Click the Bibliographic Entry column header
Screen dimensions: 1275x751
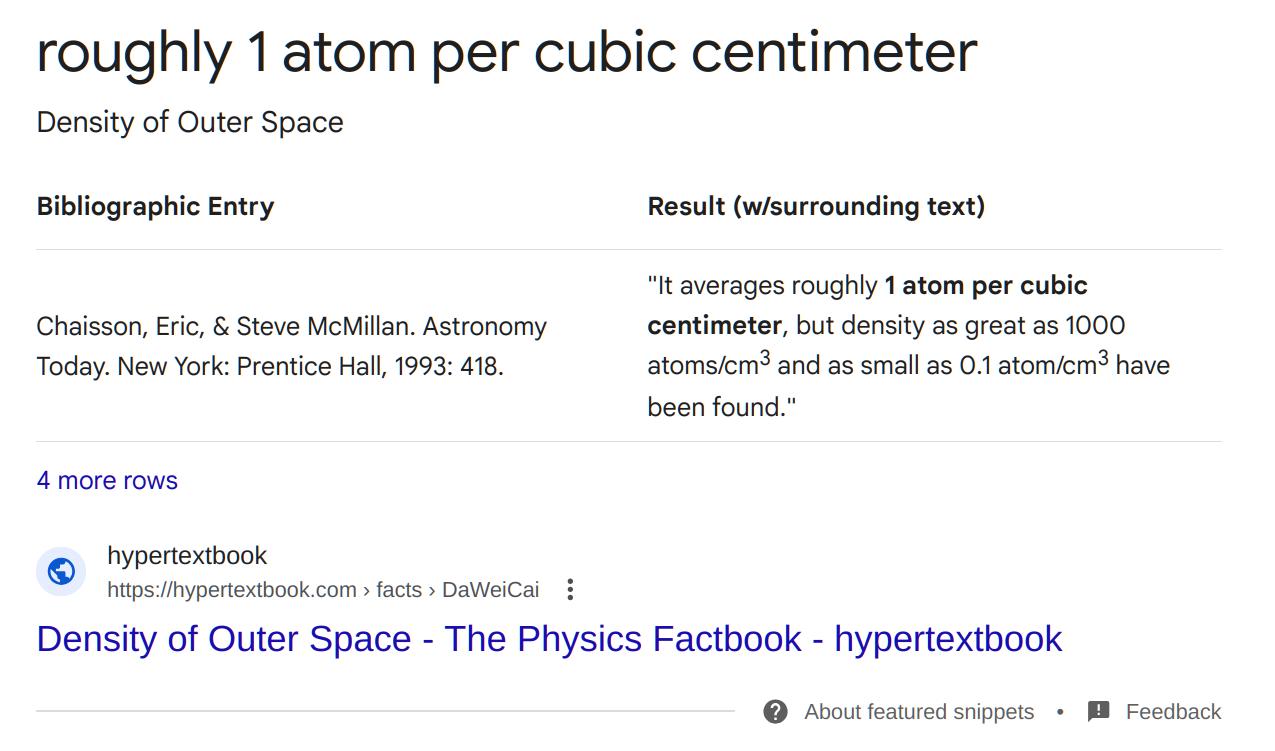155,206
